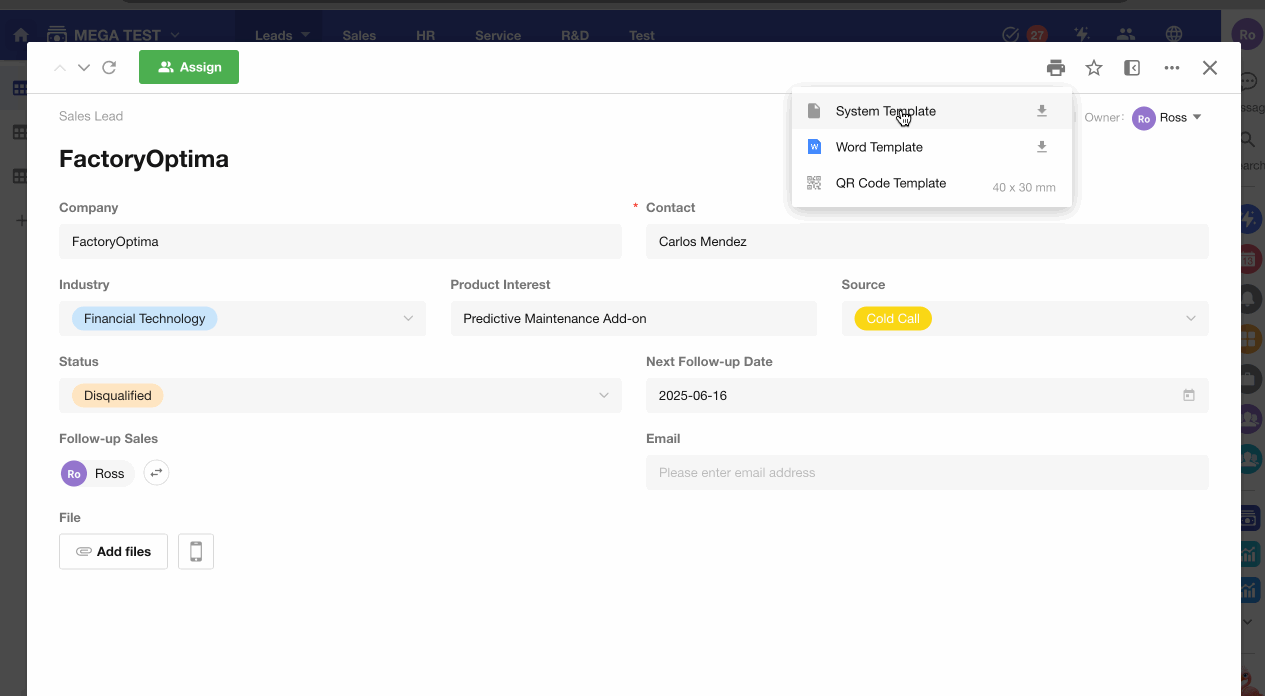Select System Template from the print menu
The width and height of the screenshot is (1265, 696).
[x=885, y=111]
